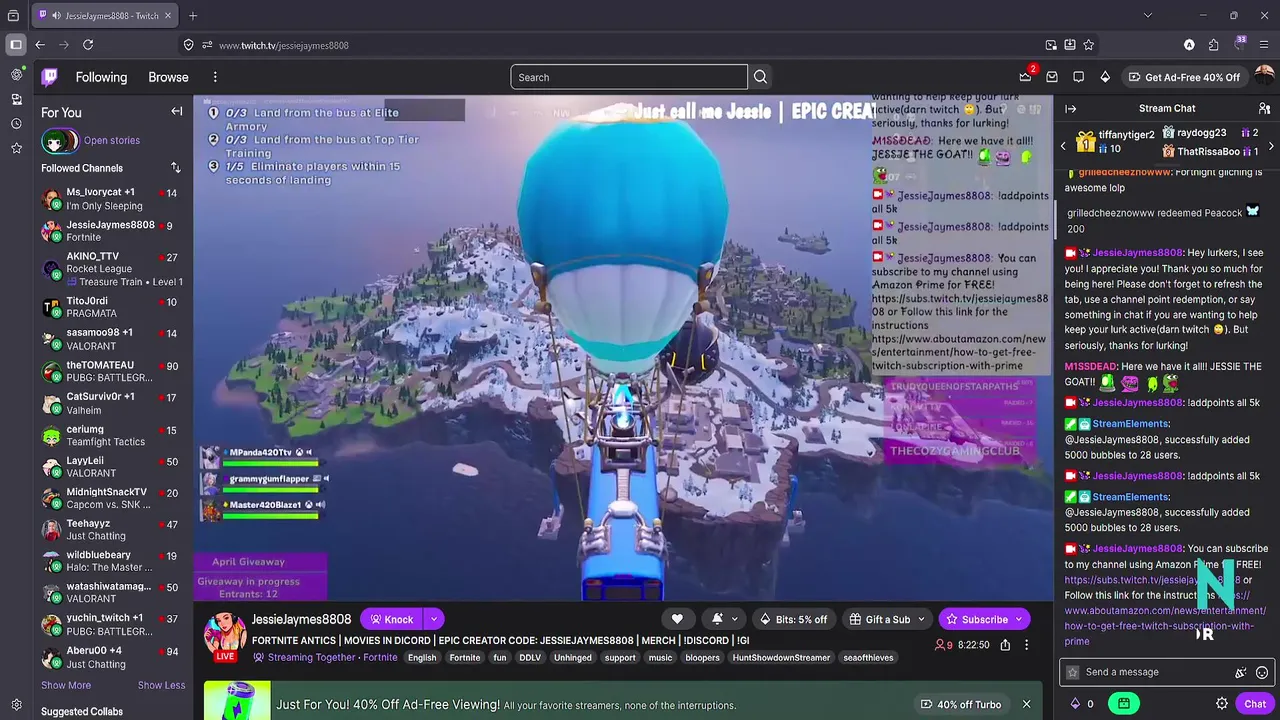Open the Bits cheer icon in chat input
The width and height of the screenshot is (1280, 720).
click(x=1241, y=673)
